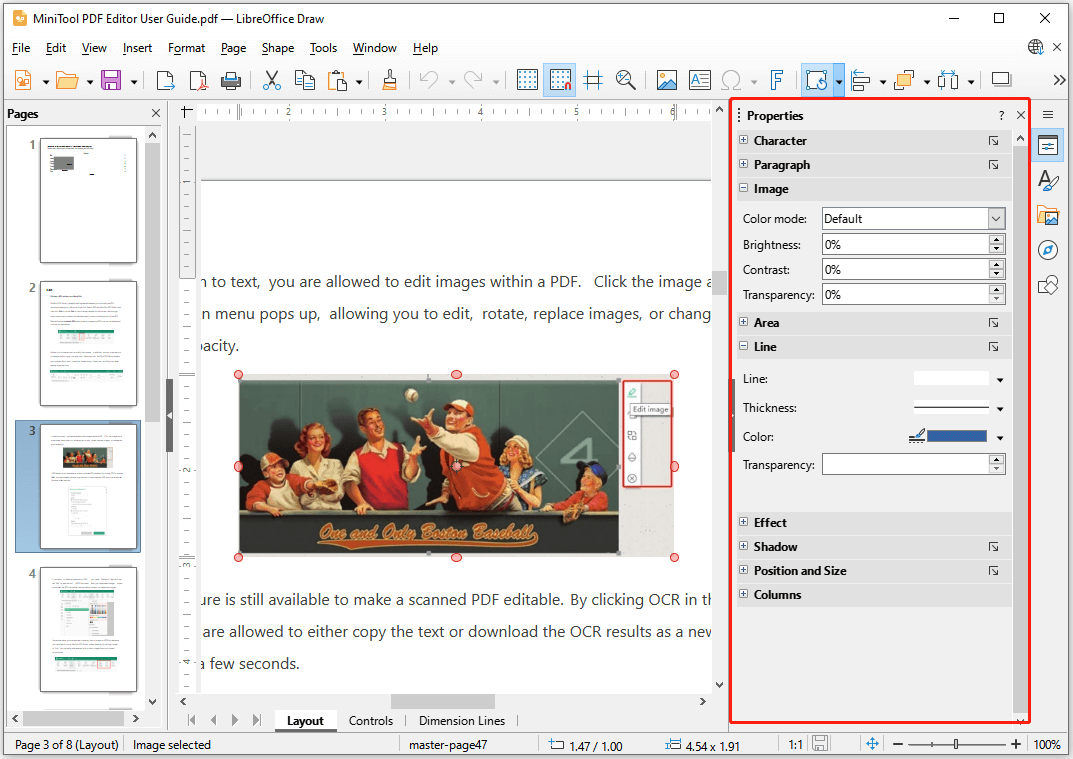The image size is (1073, 759).
Task: Export directly as PDF
Action: [x=198, y=80]
